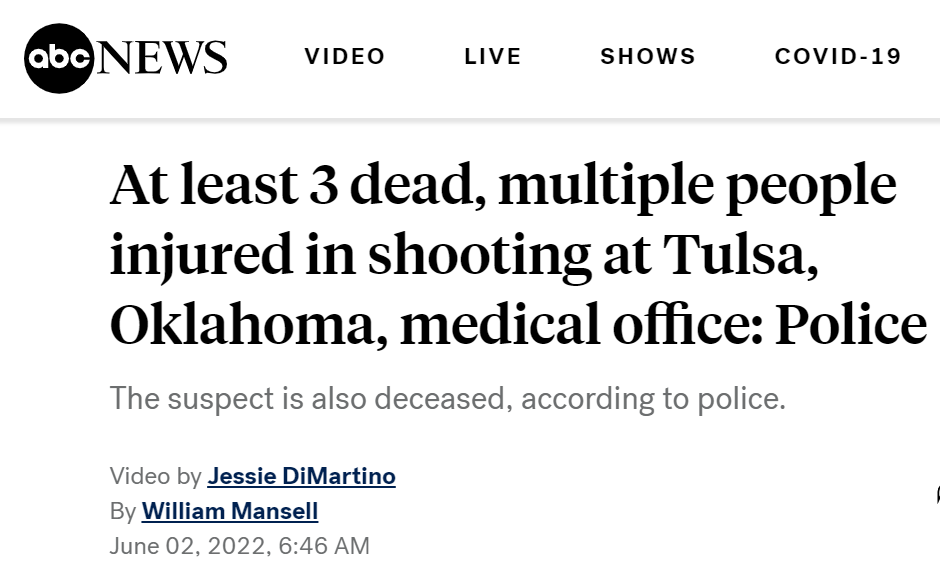Screen dimensions: 940x563
Task: Click the "By" label before William Mansell
Action: click(123, 511)
